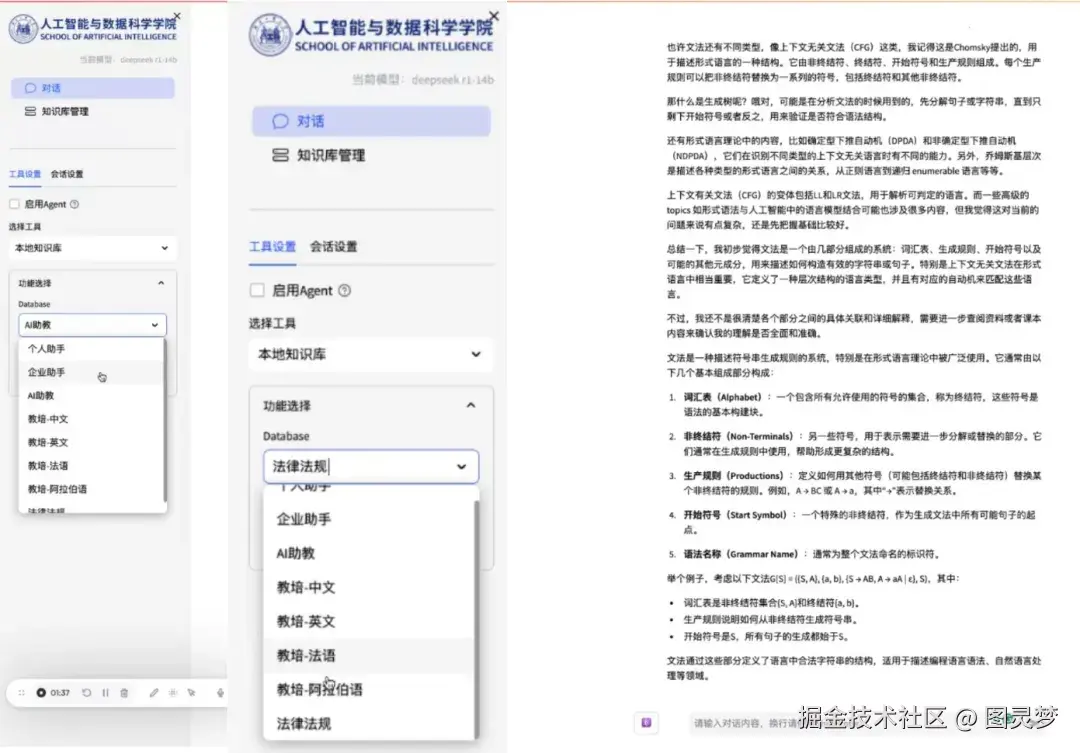Delete recording with the trash icon
Viewport: 1080px width, 753px height.
tap(124, 692)
